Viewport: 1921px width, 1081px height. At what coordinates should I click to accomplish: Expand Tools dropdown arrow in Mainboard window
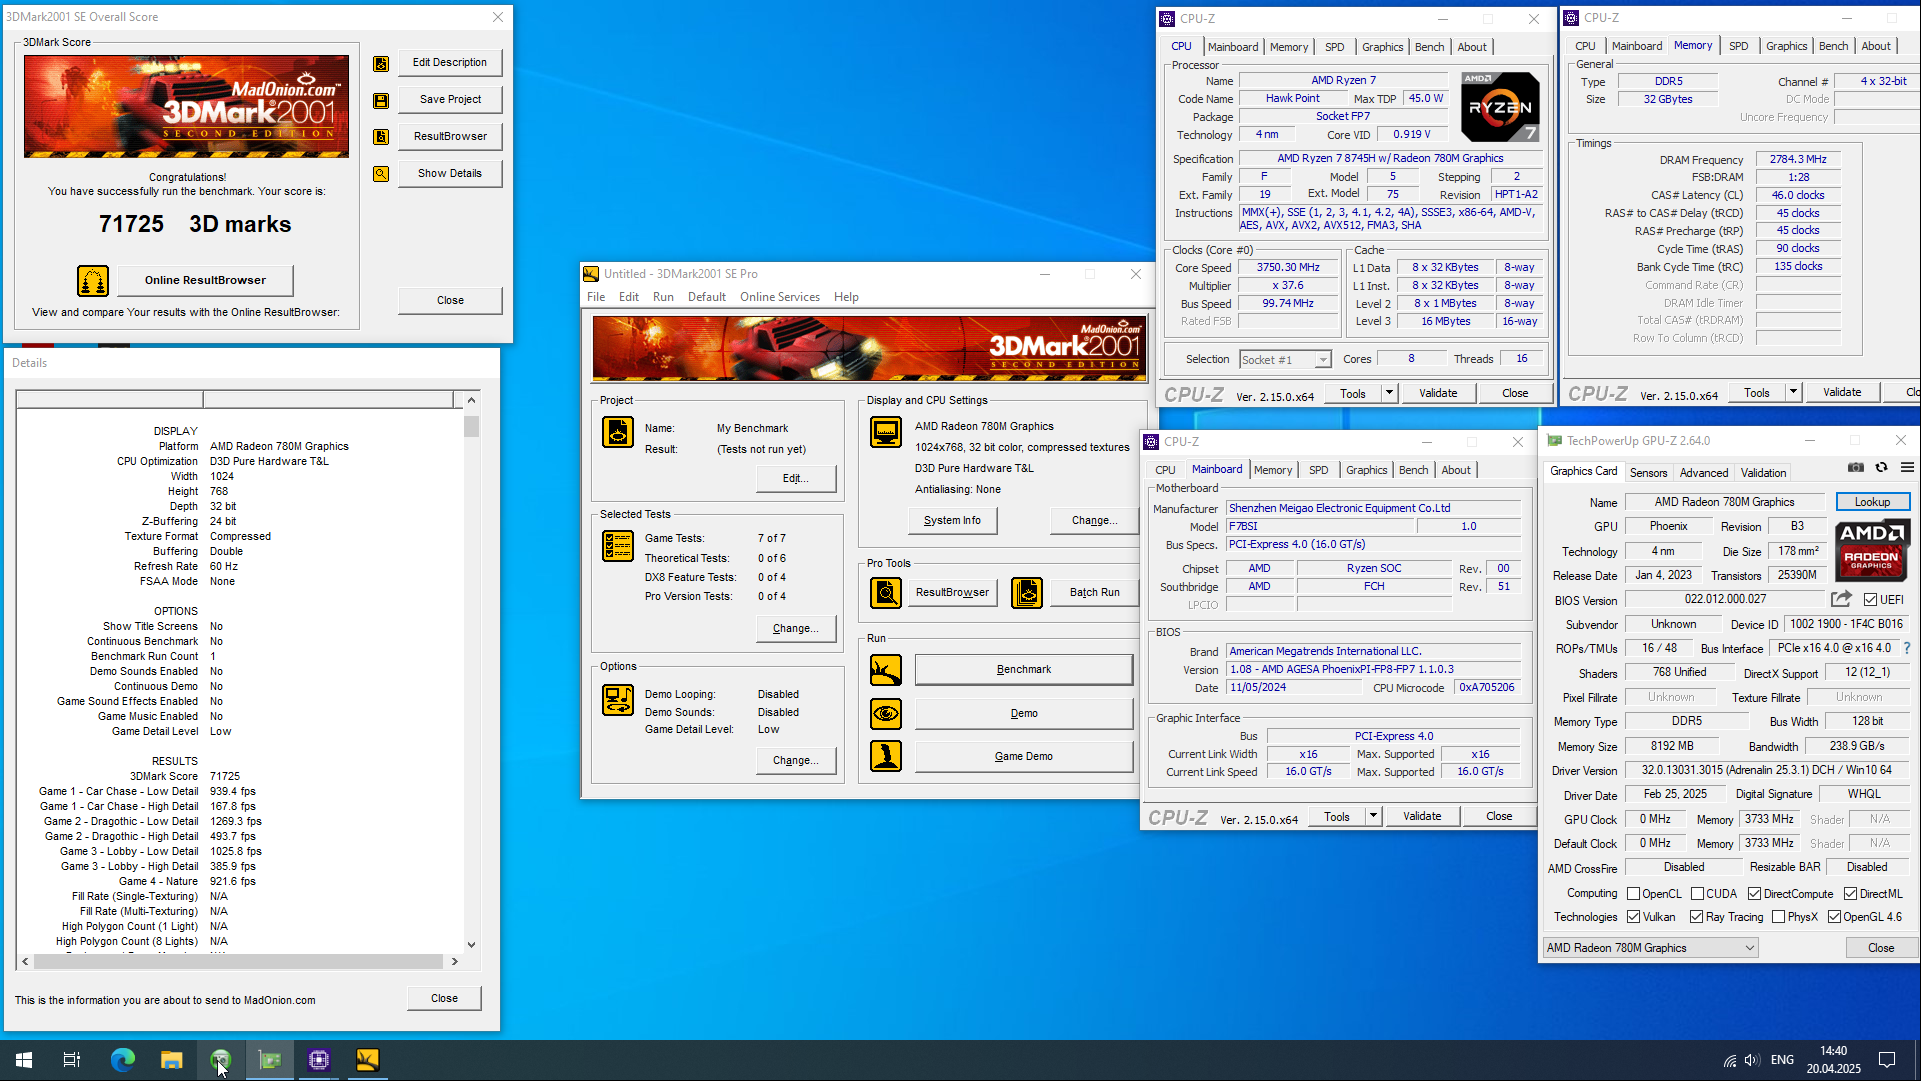[1373, 816]
